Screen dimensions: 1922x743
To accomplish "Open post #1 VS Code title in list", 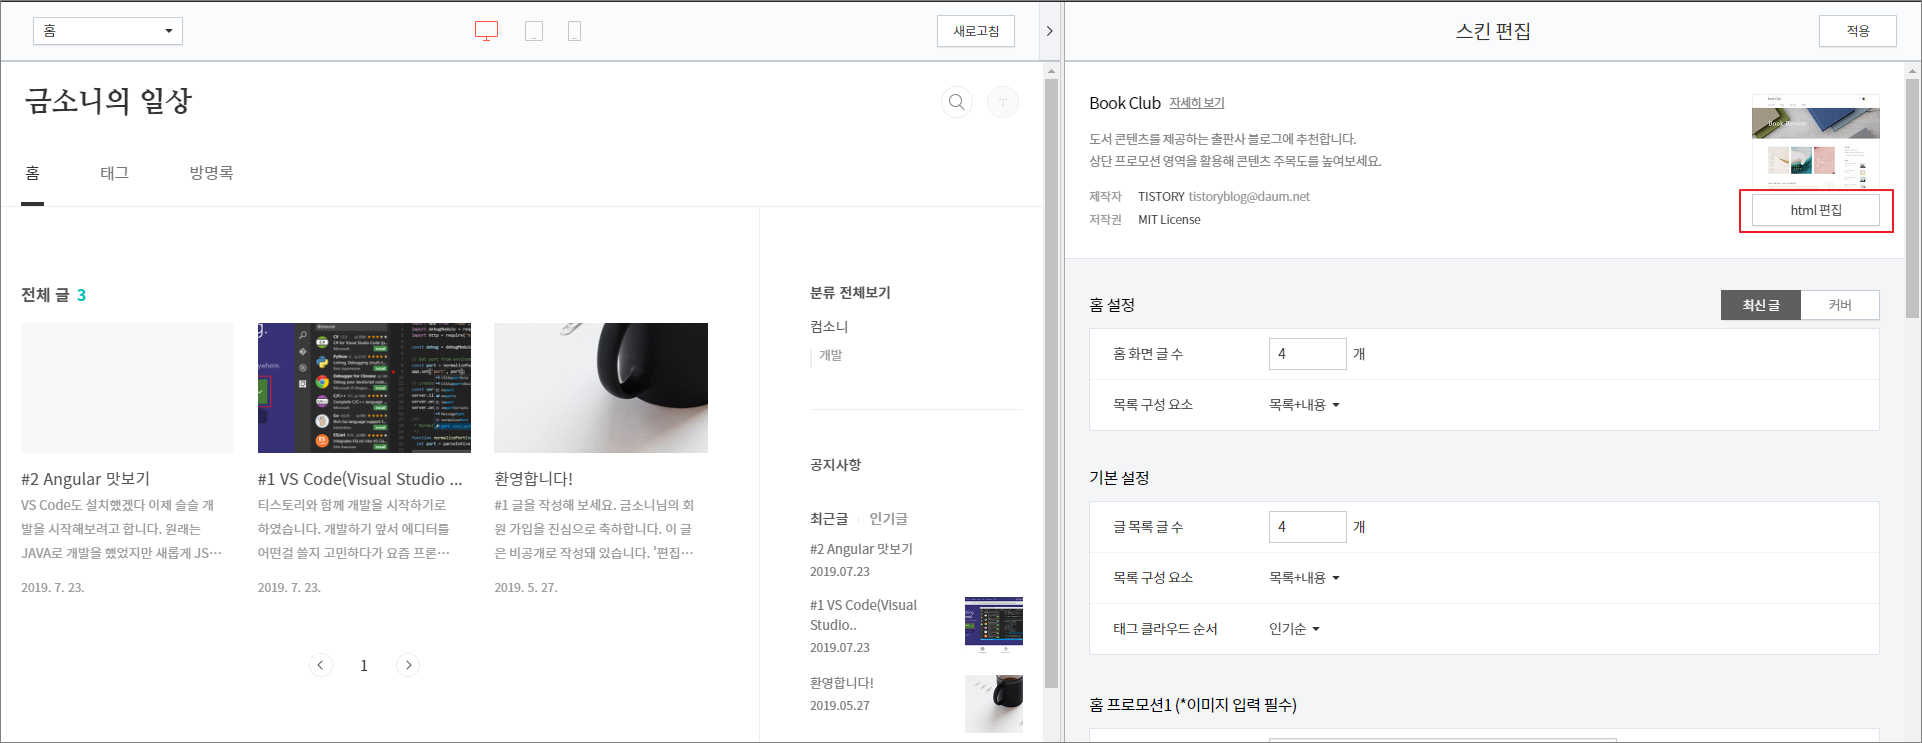I will tap(360, 479).
